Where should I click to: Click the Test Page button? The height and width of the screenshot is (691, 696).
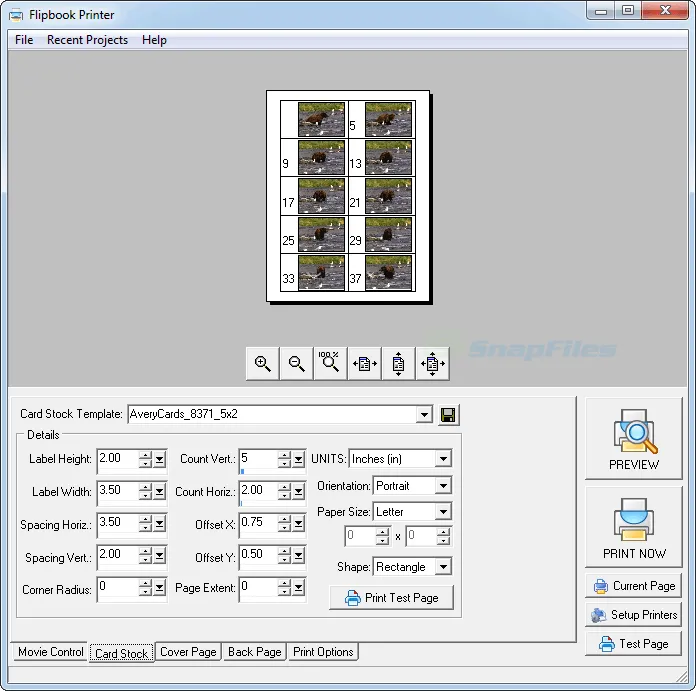click(633, 644)
